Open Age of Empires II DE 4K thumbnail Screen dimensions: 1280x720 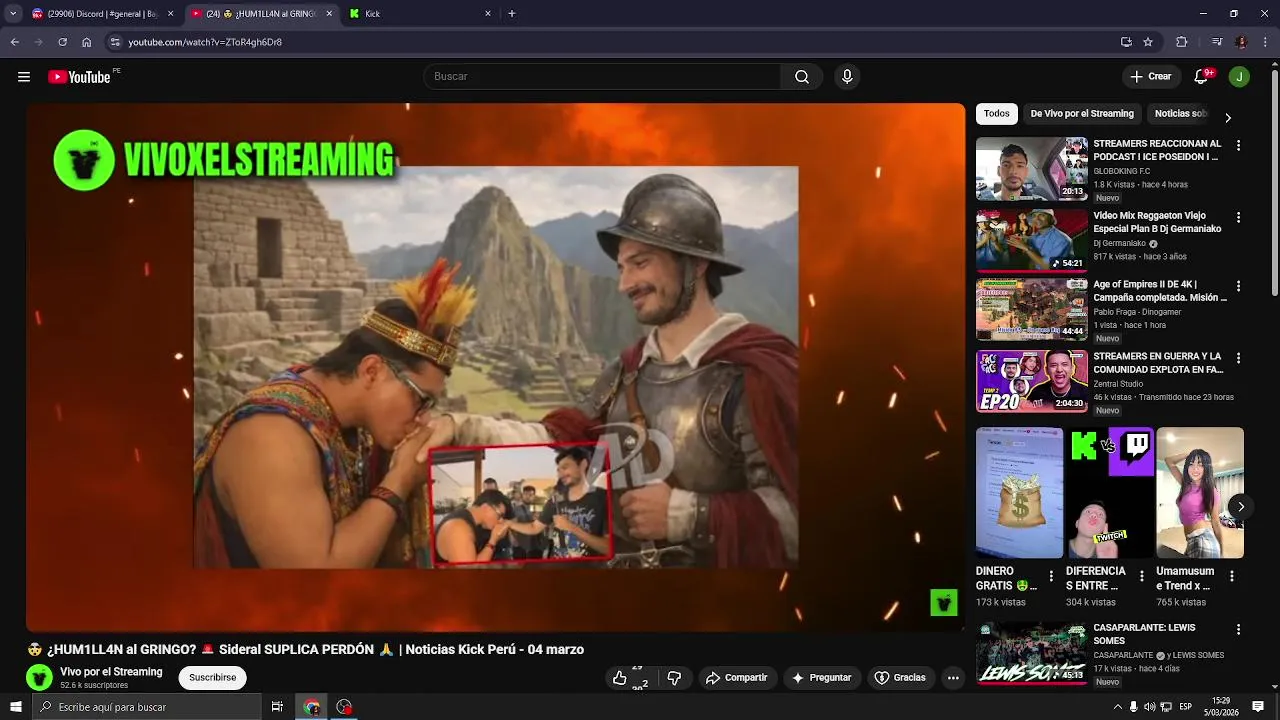pos(1032,309)
